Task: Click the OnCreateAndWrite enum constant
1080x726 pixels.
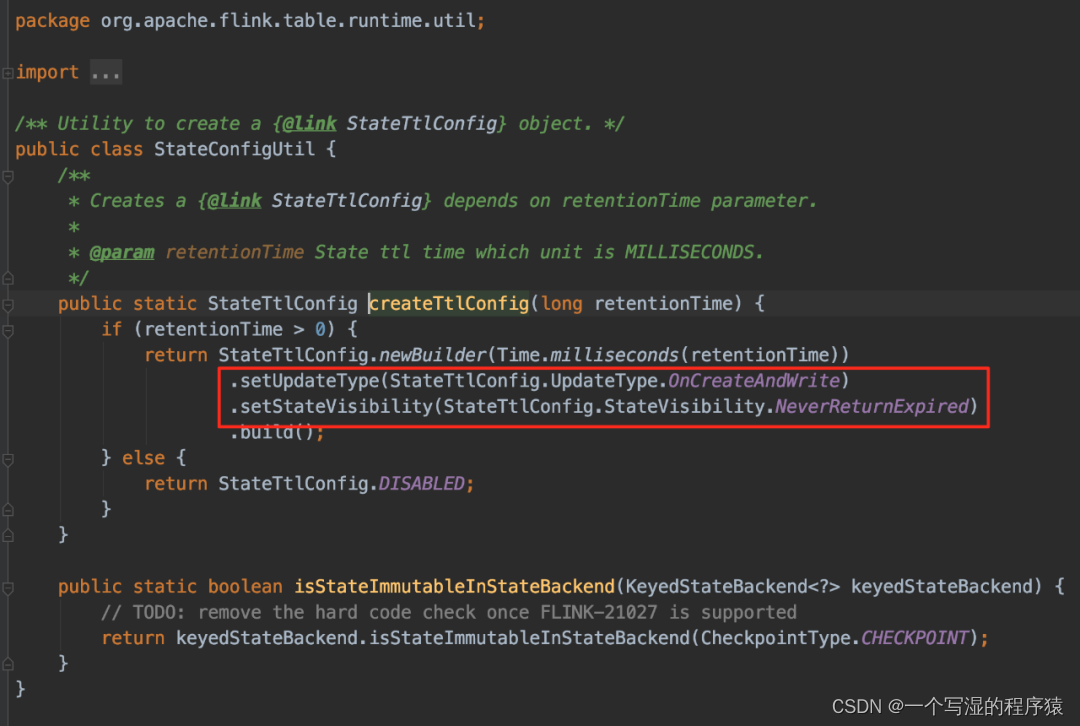Action: [754, 381]
